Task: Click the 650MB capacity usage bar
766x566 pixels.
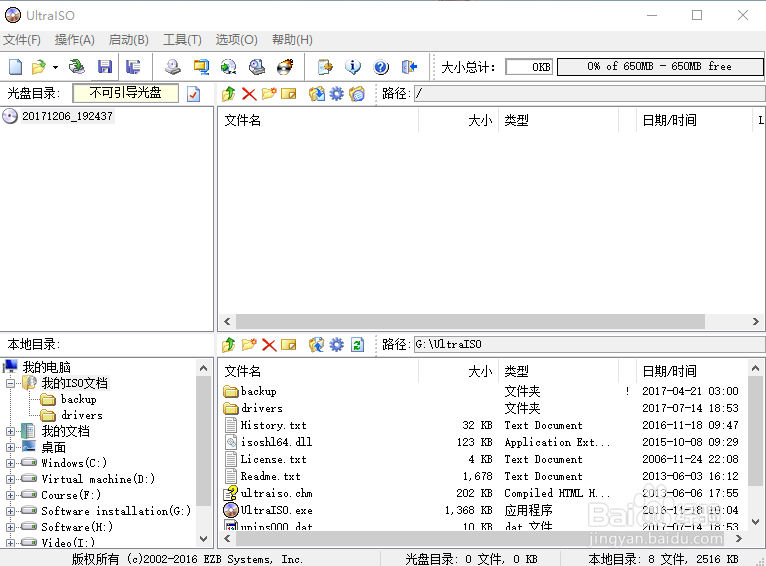Action: tap(660, 67)
